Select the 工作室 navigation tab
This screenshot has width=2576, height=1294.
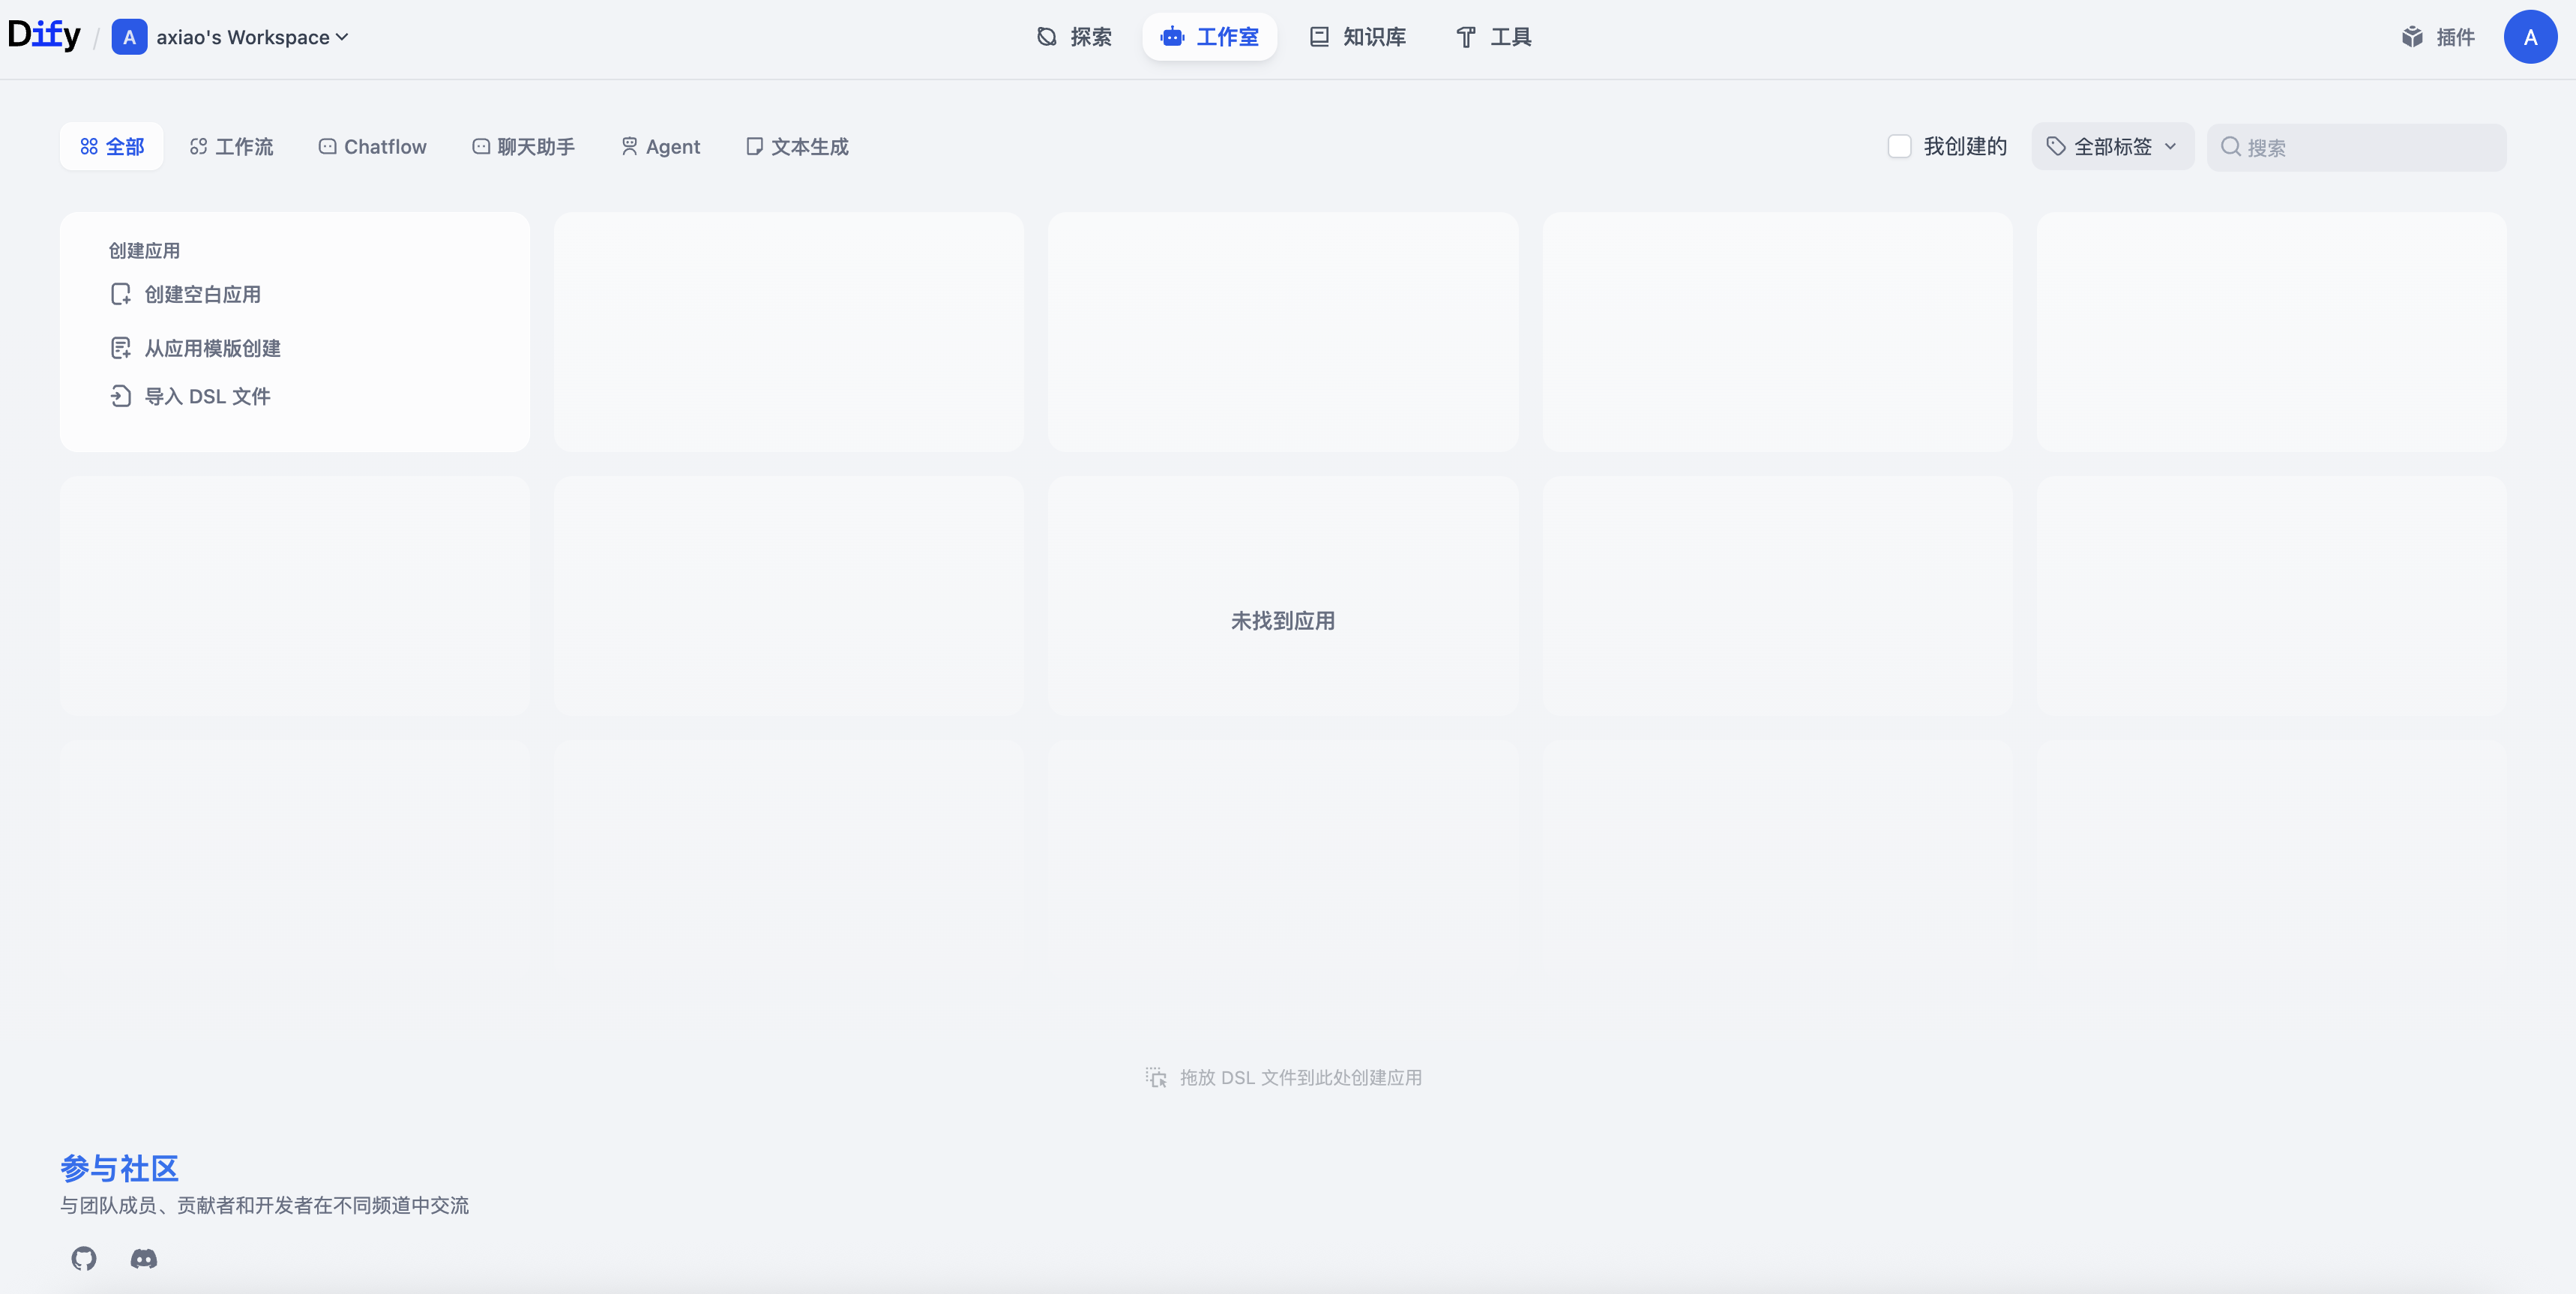coord(1209,37)
